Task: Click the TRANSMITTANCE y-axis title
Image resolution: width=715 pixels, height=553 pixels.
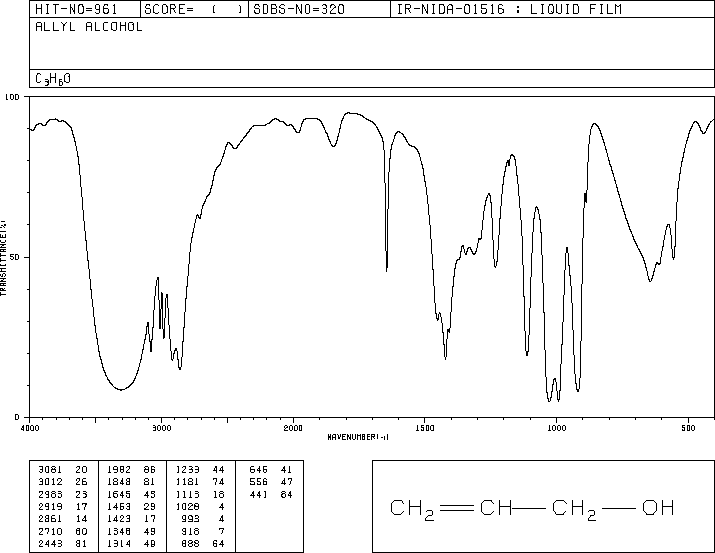Action: [4, 258]
